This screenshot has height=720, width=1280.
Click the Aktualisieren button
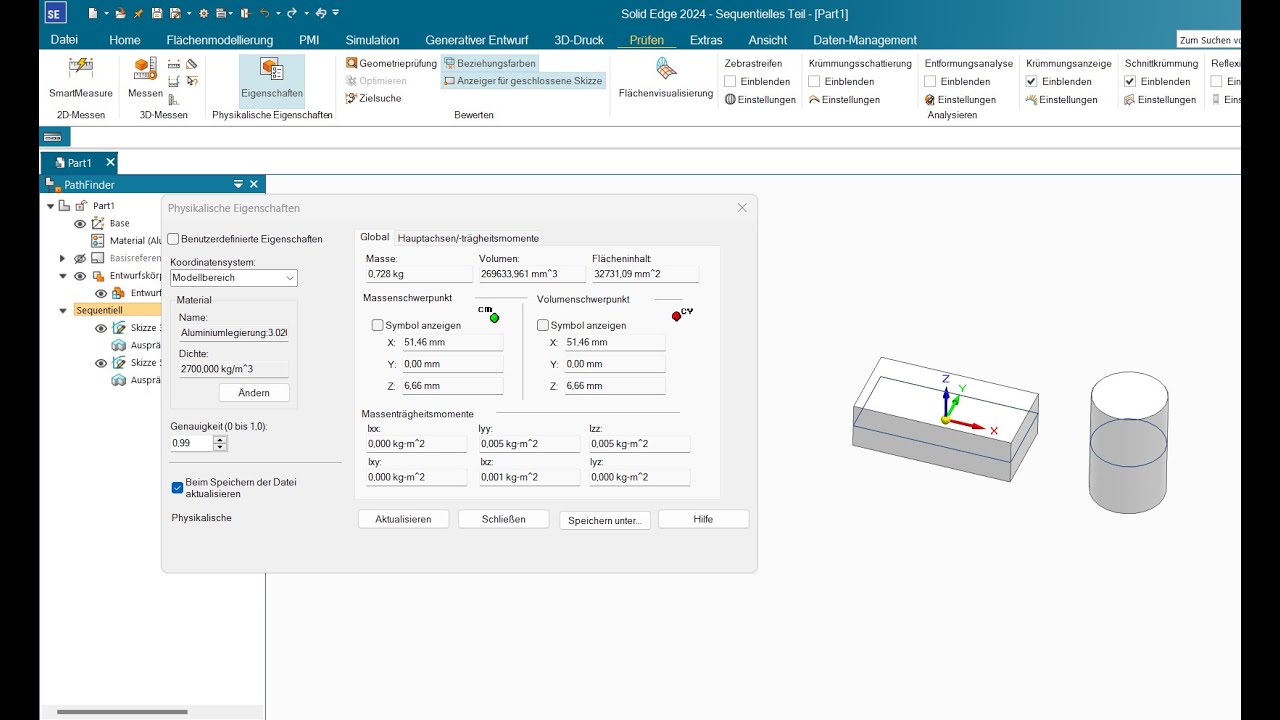403,519
